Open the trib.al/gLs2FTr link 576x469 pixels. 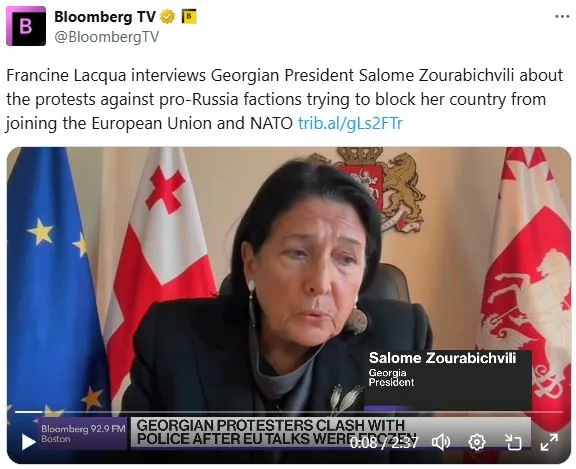[x=350, y=123]
